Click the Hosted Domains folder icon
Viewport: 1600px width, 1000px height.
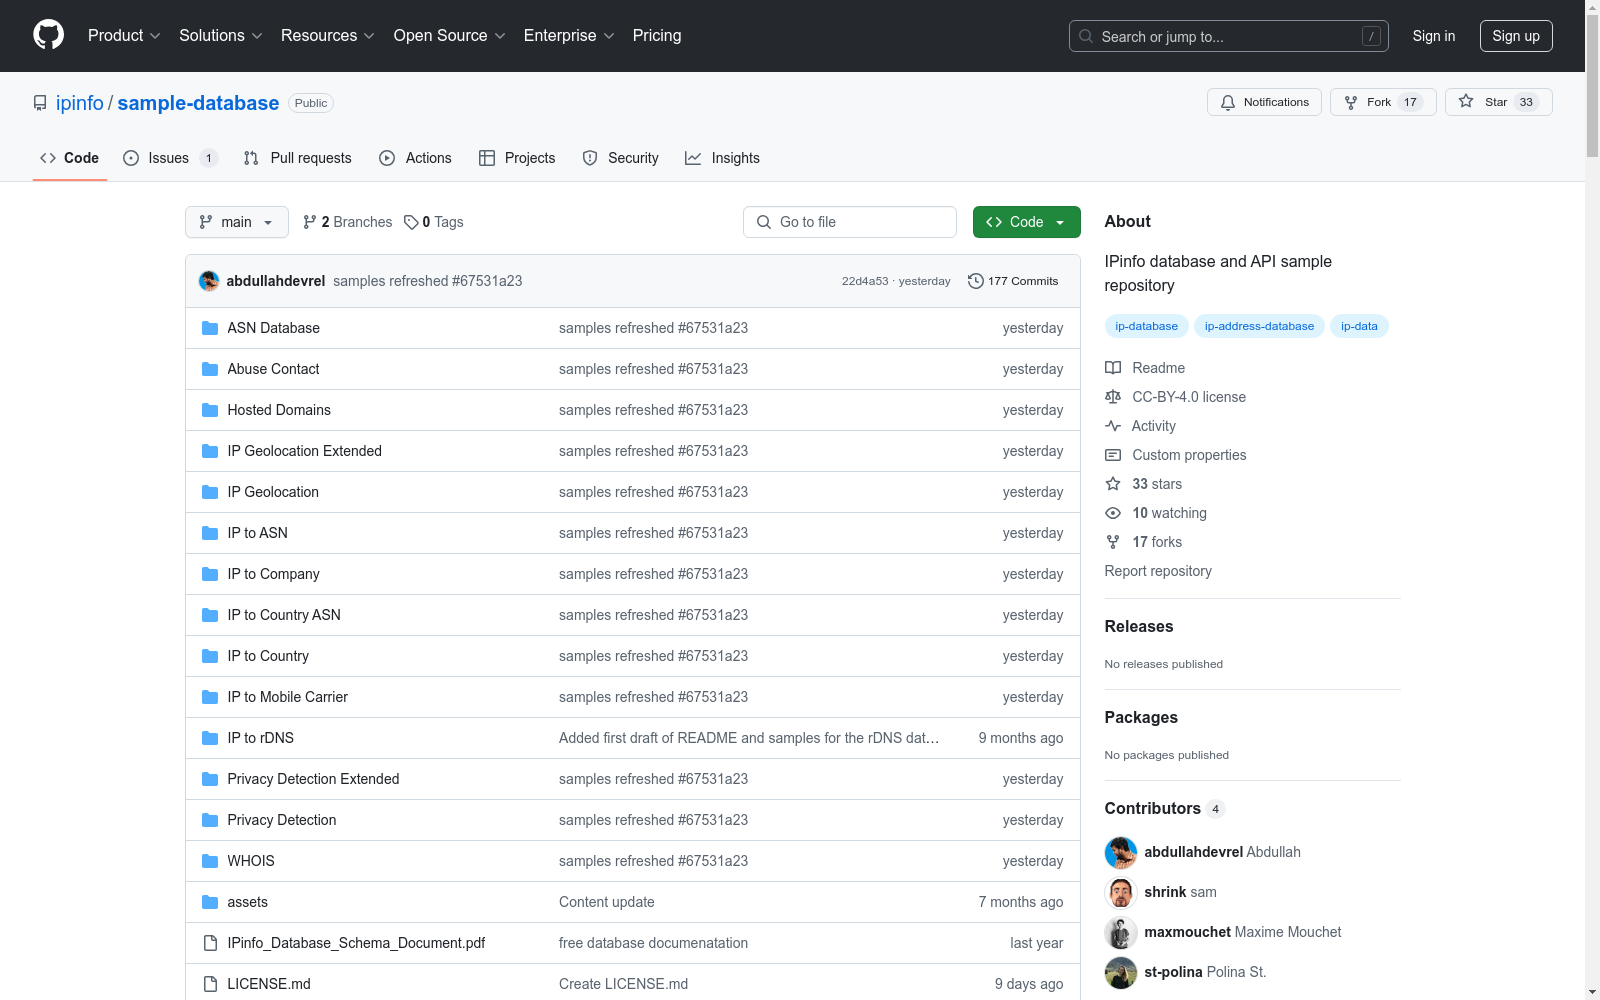click(x=210, y=410)
